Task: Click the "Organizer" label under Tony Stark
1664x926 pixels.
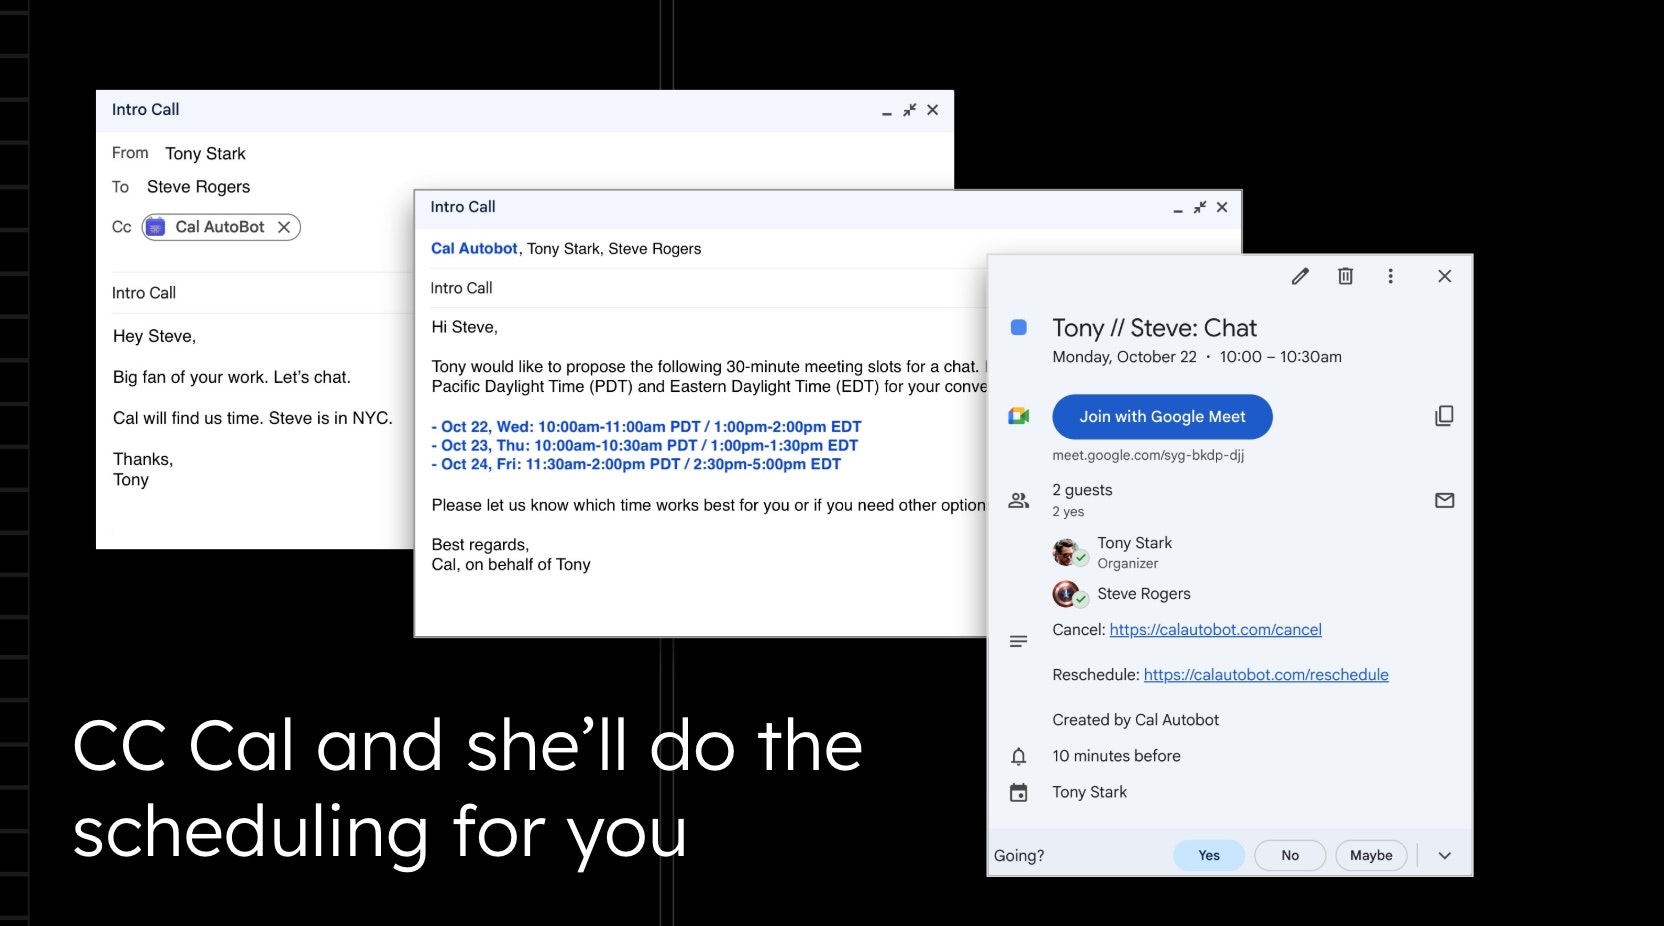Action: 1127,564
